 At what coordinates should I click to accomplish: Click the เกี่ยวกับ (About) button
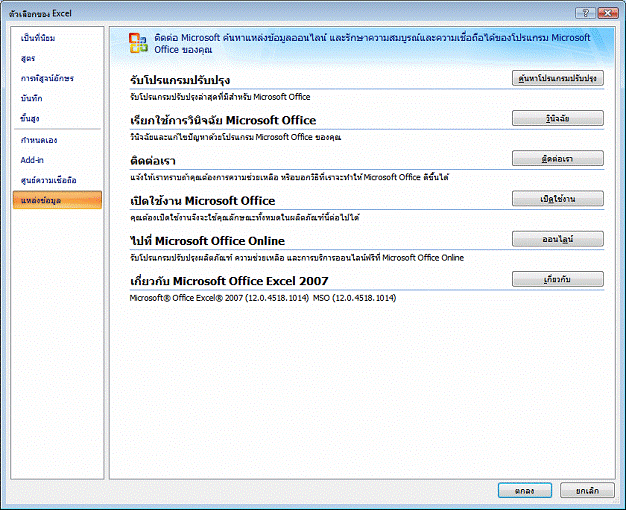click(558, 279)
